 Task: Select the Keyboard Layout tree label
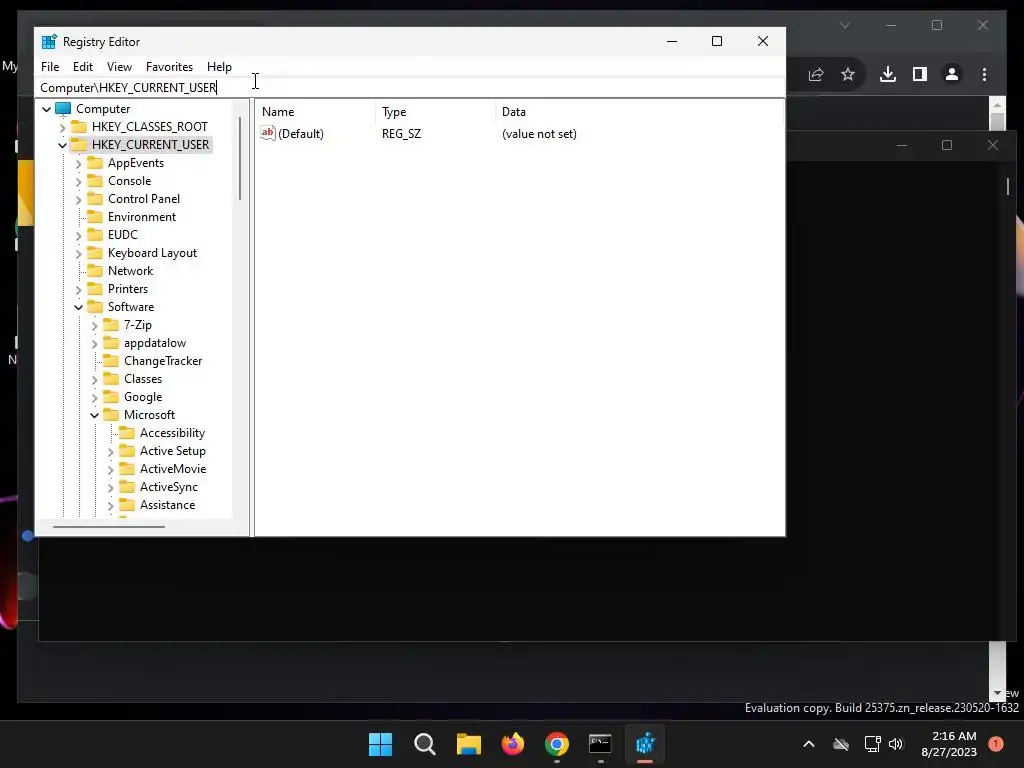152,253
